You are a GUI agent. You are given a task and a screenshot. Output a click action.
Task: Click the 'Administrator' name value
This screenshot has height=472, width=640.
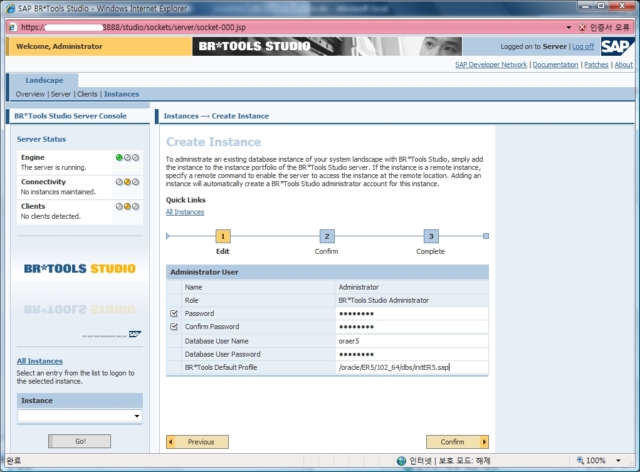coord(358,287)
